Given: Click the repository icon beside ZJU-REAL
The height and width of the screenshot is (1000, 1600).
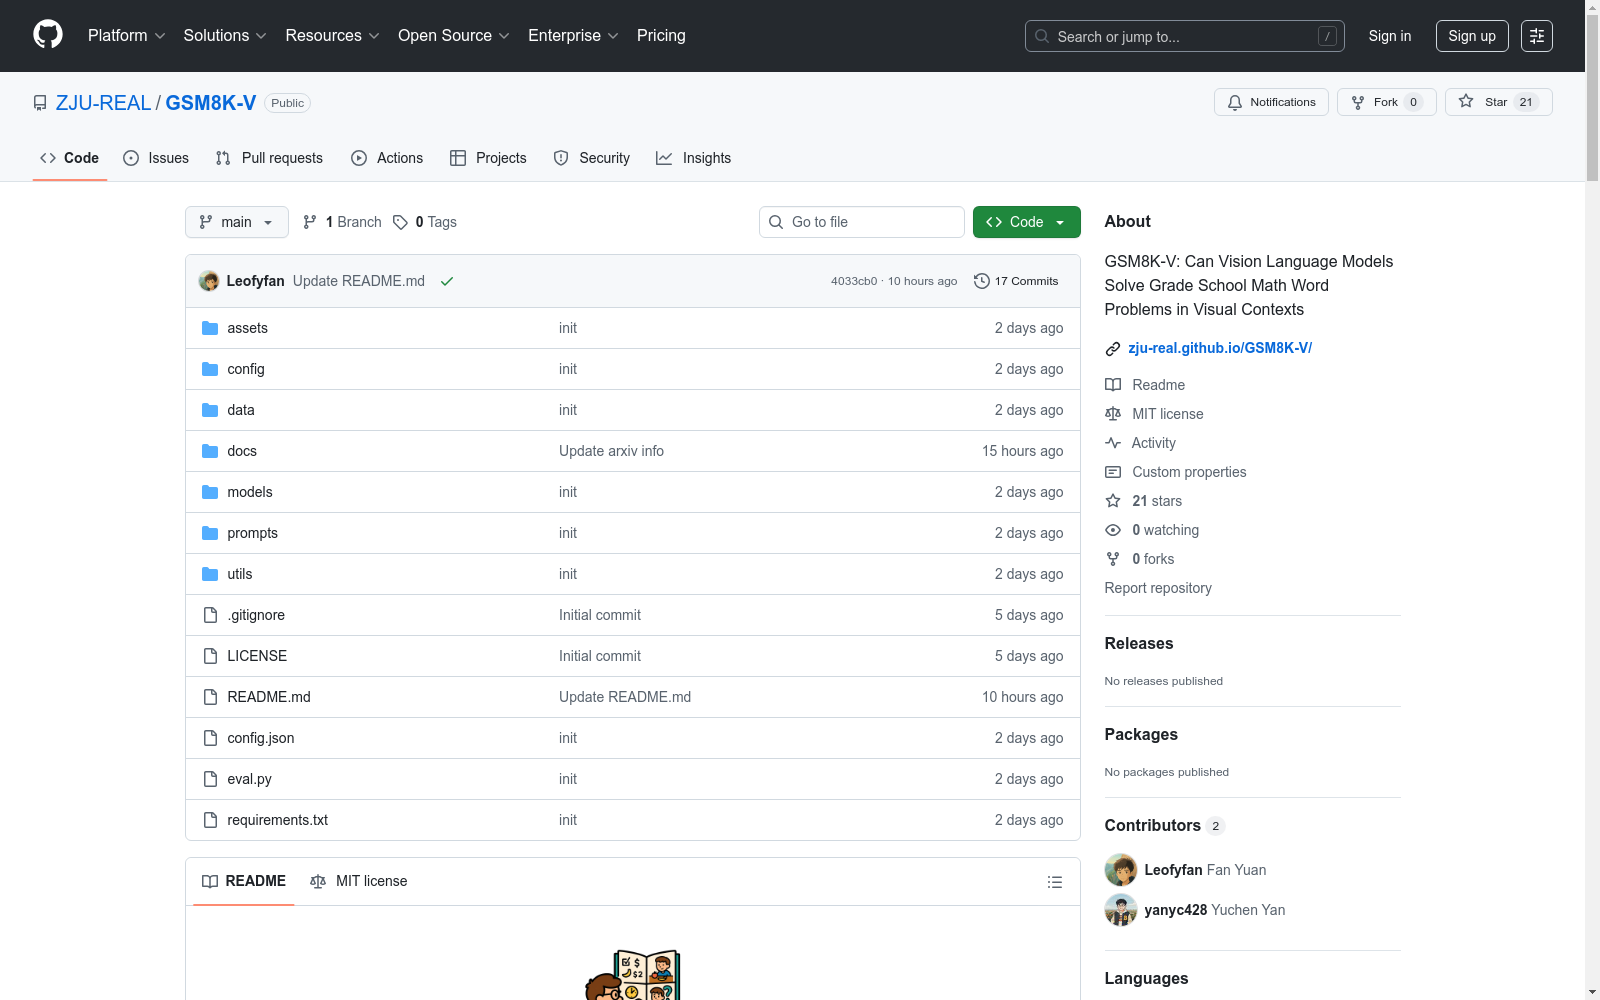Looking at the screenshot, I should 40,103.
